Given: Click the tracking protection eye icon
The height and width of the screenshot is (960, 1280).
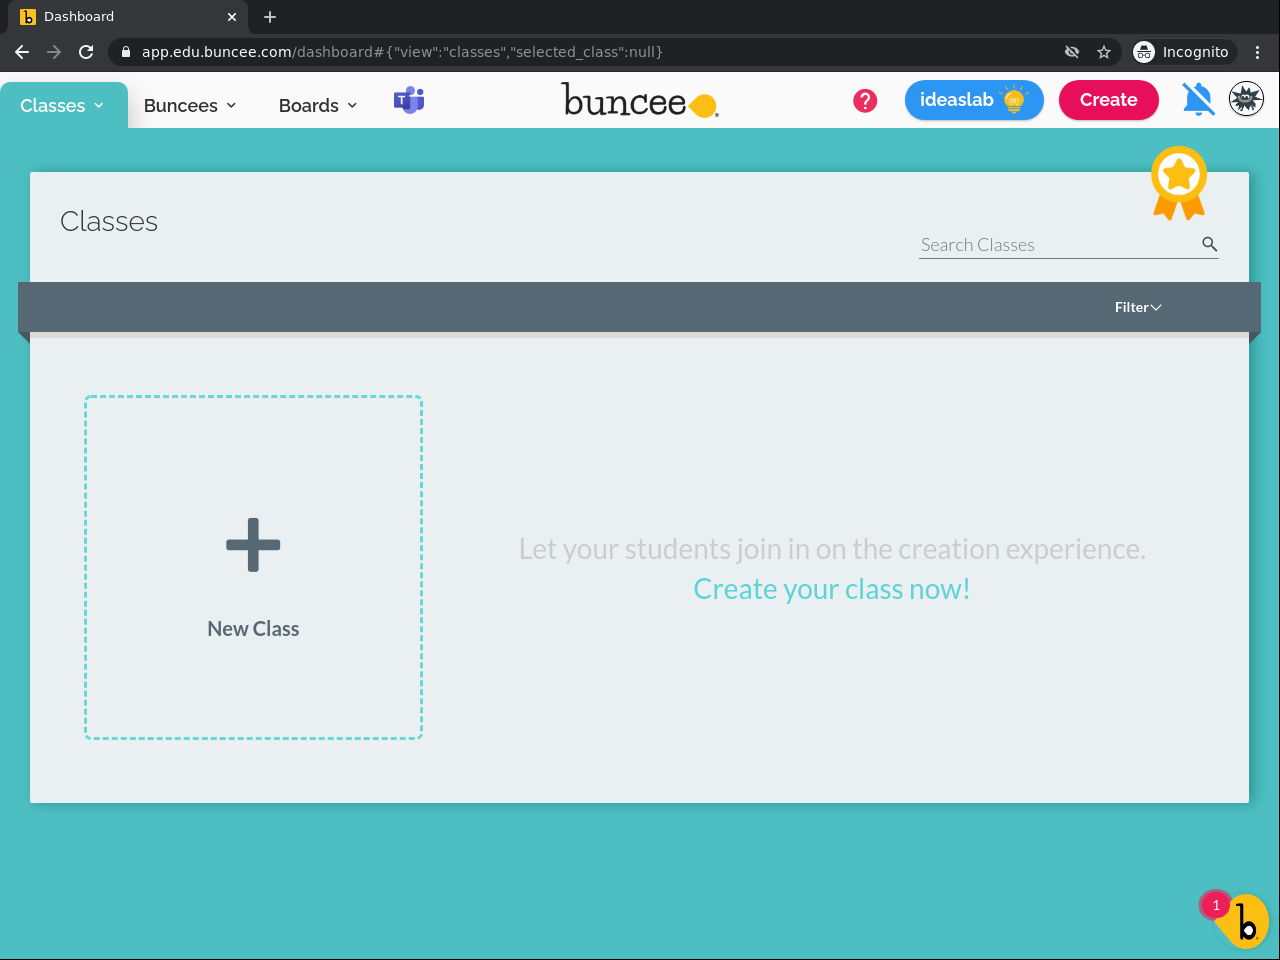Looking at the screenshot, I should tap(1072, 52).
